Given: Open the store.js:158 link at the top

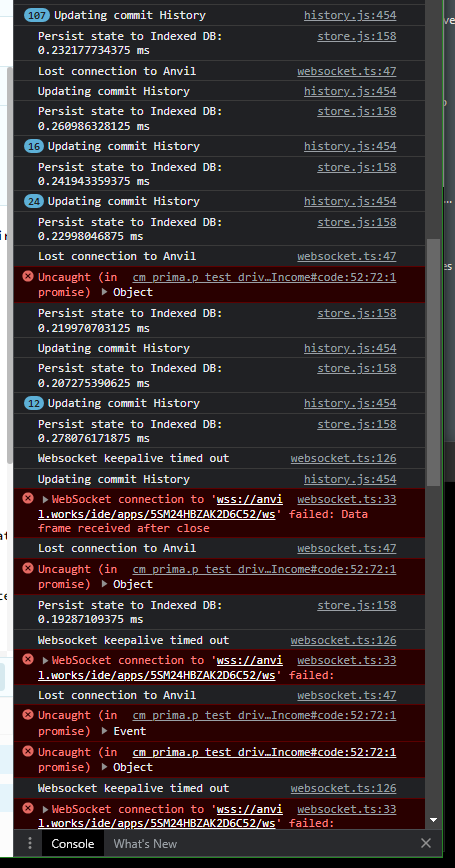Looking at the screenshot, I should [356, 37].
